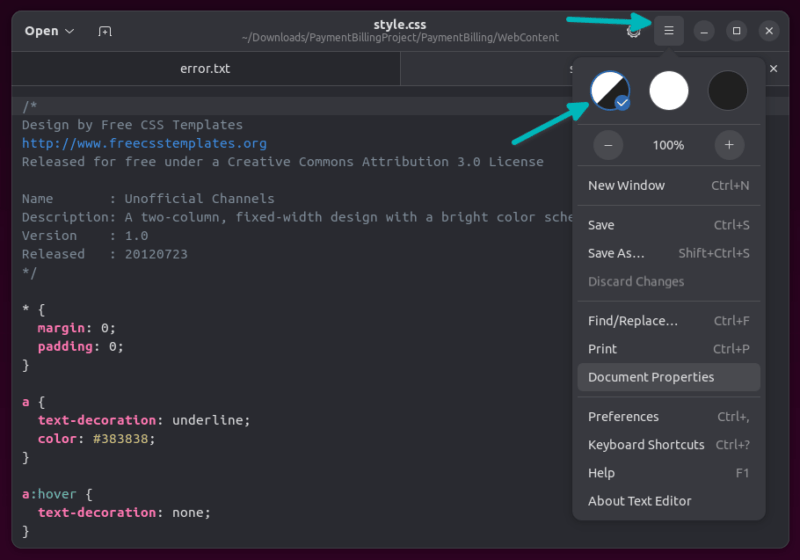Open Document Properties

click(x=651, y=377)
